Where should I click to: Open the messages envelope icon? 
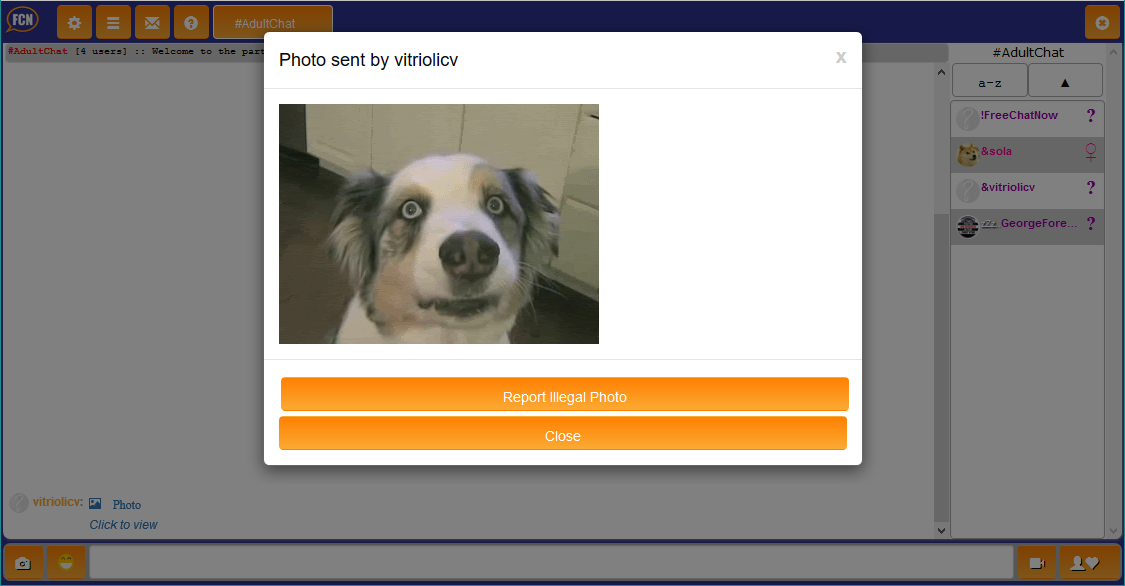152,22
